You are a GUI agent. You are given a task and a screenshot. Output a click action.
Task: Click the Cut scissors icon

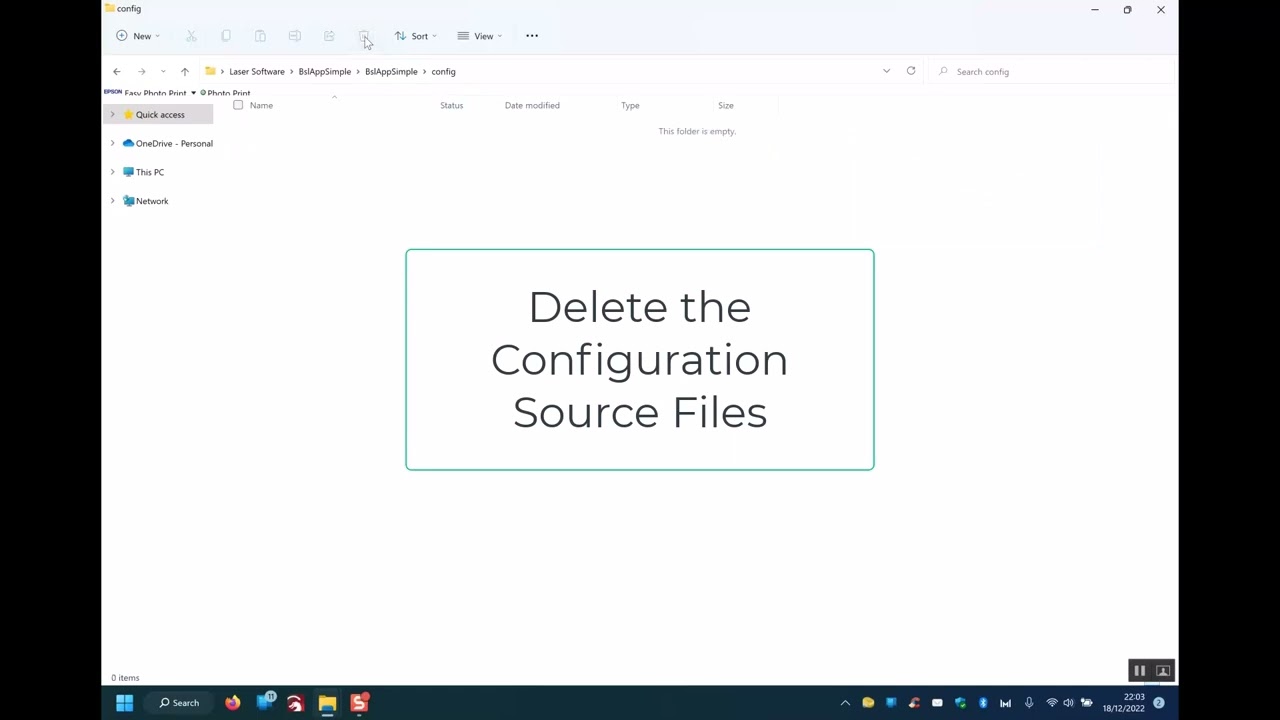(191, 36)
